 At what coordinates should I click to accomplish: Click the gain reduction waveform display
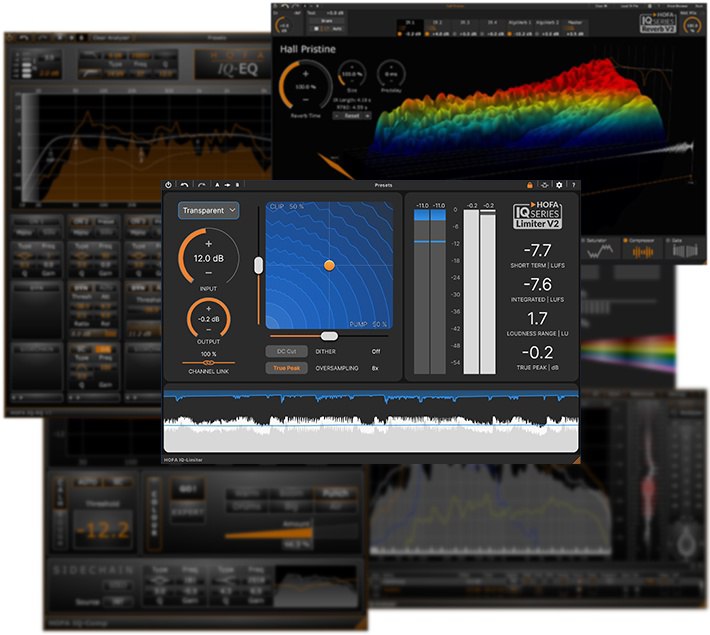point(371,418)
